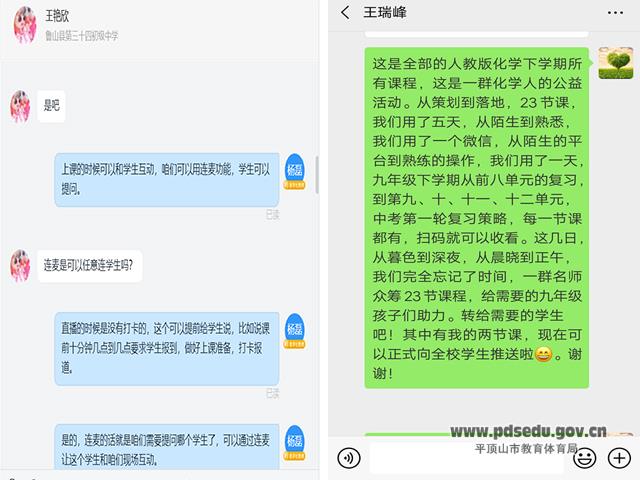Image resolution: width=640 pixels, height=480 pixels.
Task: Click the chat title 王瑞峰
Action: [384, 12]
